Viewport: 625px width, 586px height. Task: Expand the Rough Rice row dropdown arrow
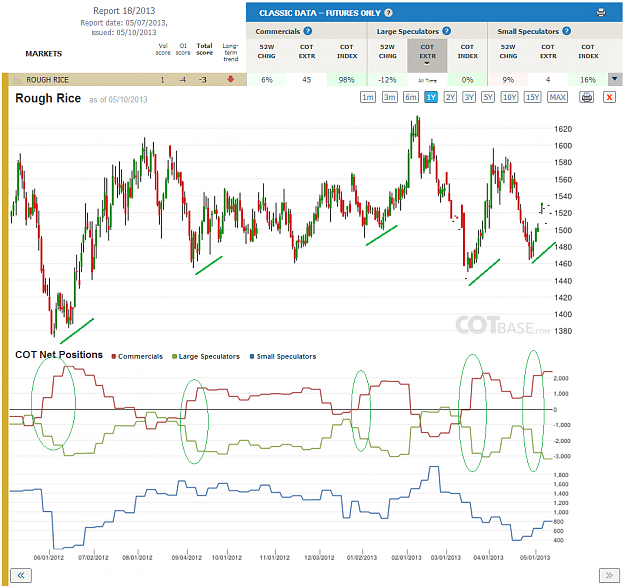(x=615, y=79)
